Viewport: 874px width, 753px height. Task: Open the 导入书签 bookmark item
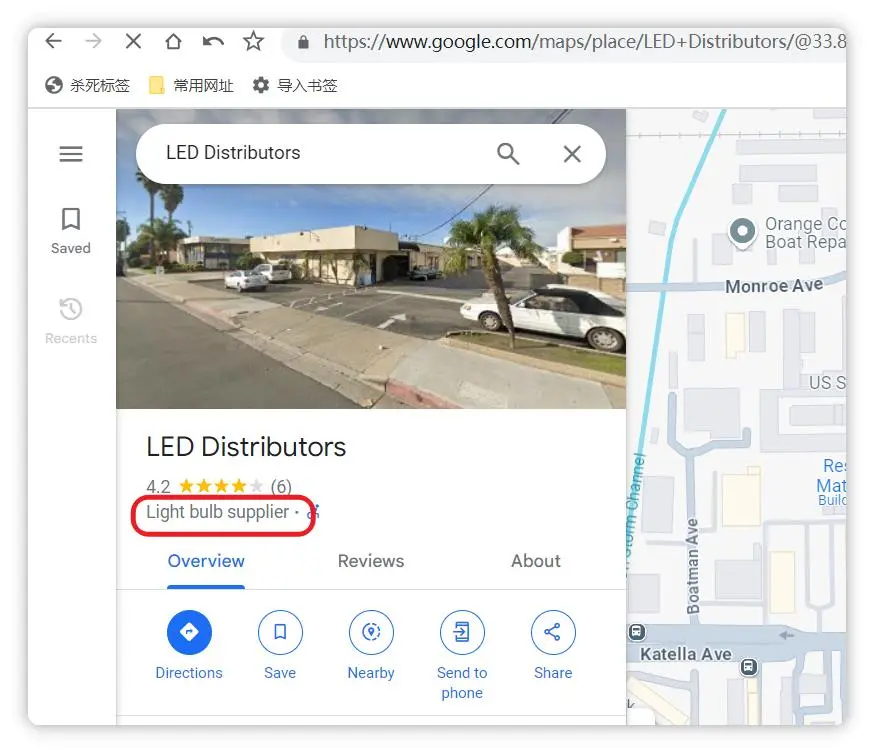pos(295,85)
